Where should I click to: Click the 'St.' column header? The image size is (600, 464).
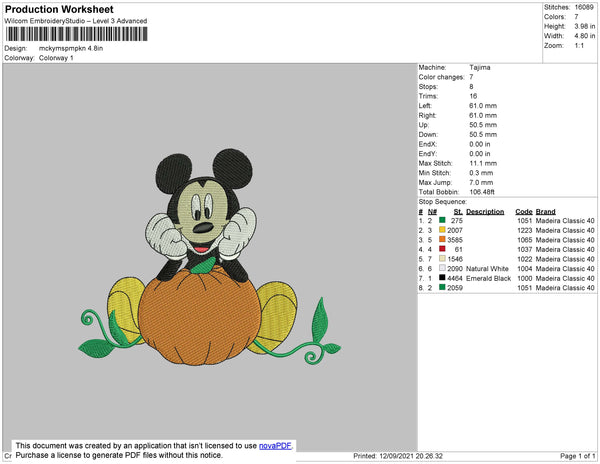458,212
